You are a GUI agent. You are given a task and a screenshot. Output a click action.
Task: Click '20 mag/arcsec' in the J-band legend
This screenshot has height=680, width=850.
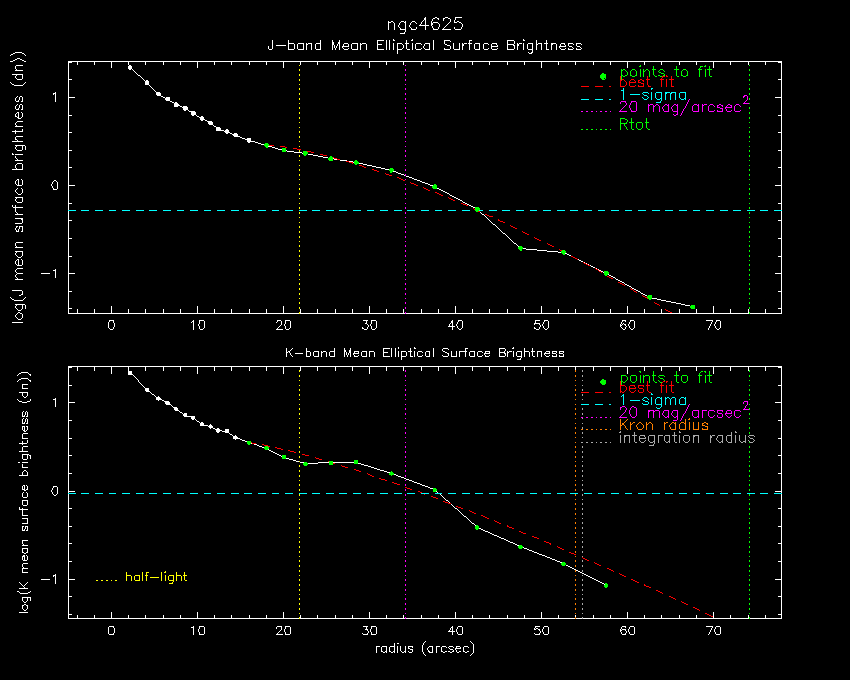tap(680, 107)
